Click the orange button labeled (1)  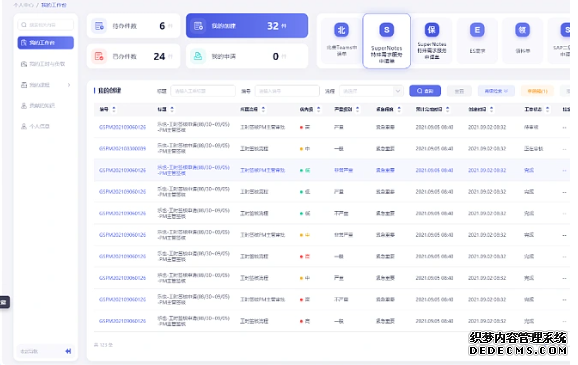537,91
